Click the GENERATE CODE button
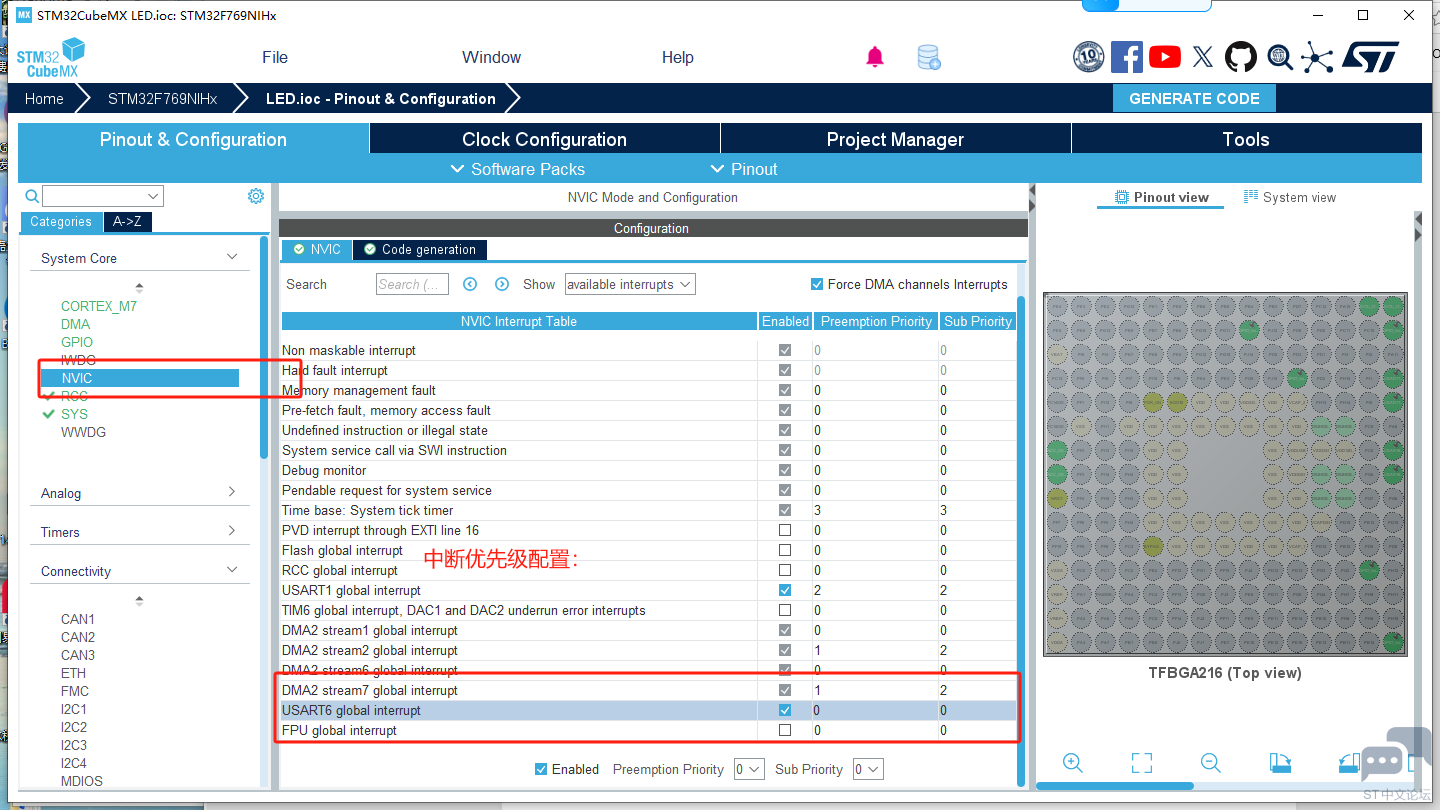The width and height of the screenshot is (1440, 810). click(x=1194, y=98)
